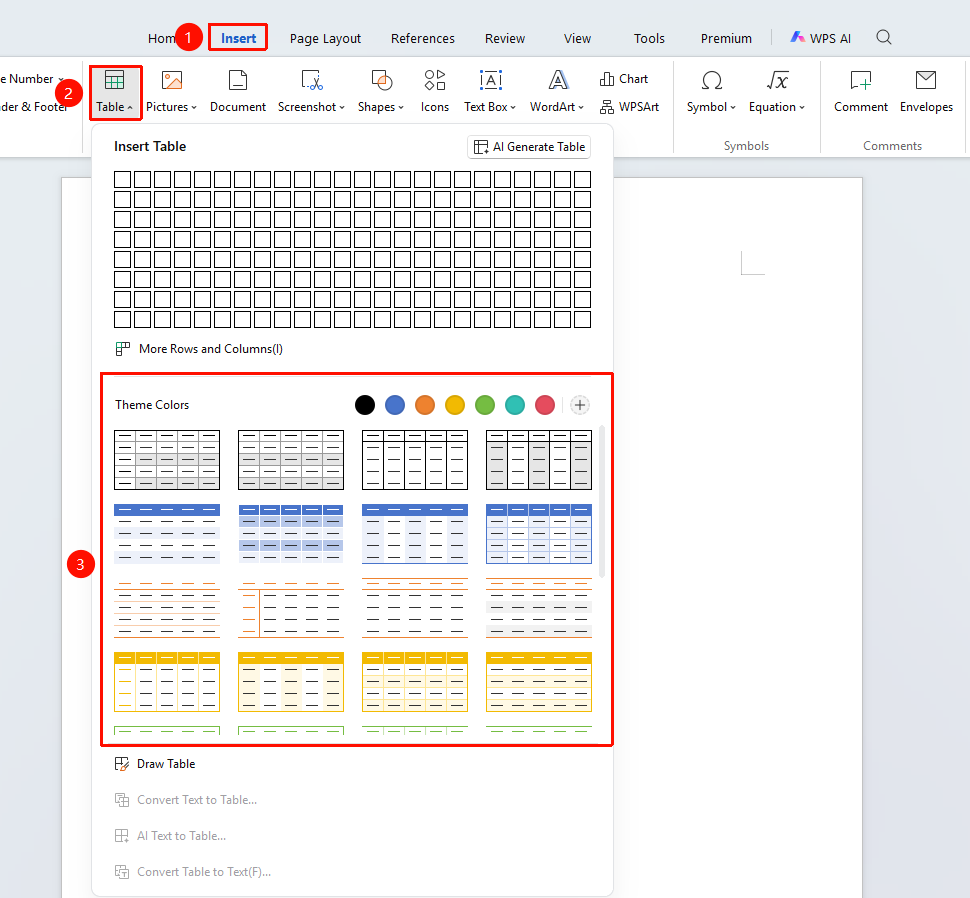Insert a WPSArt graphic
The width and height of the screenshot is (970, 898).
(629, 107)
